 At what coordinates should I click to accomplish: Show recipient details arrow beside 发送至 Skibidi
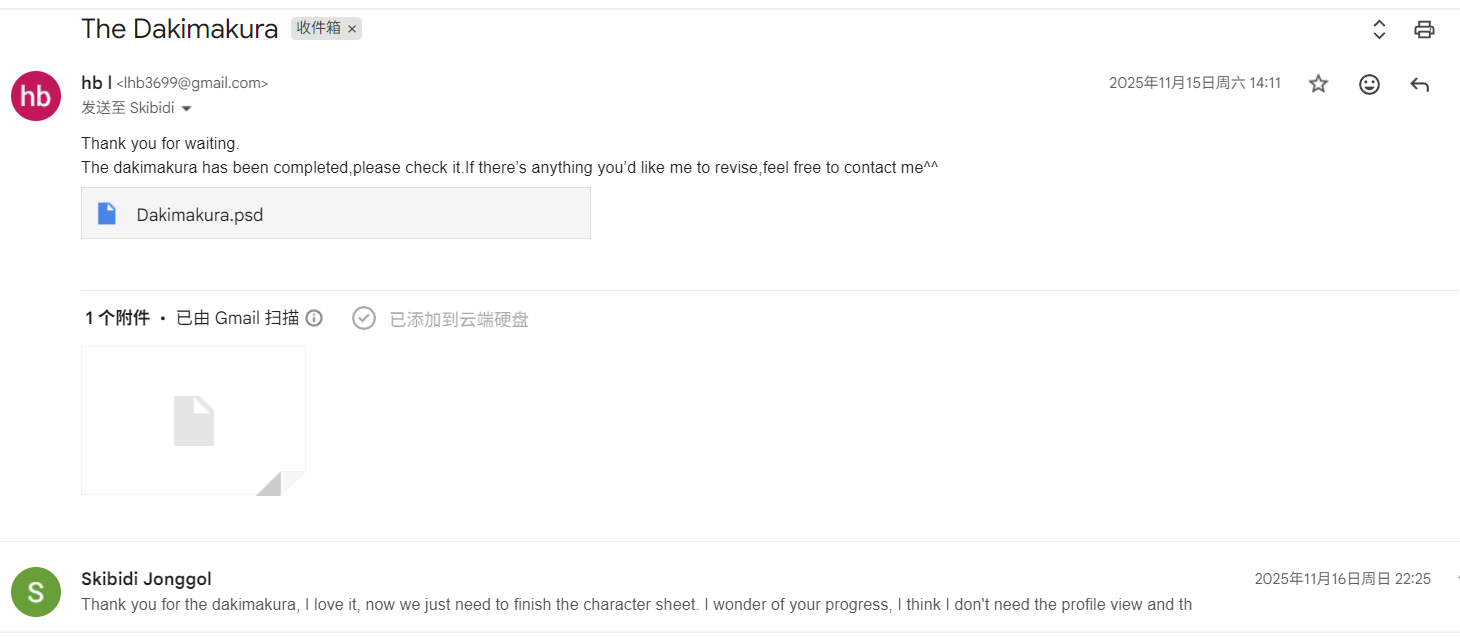coord(186,108)
